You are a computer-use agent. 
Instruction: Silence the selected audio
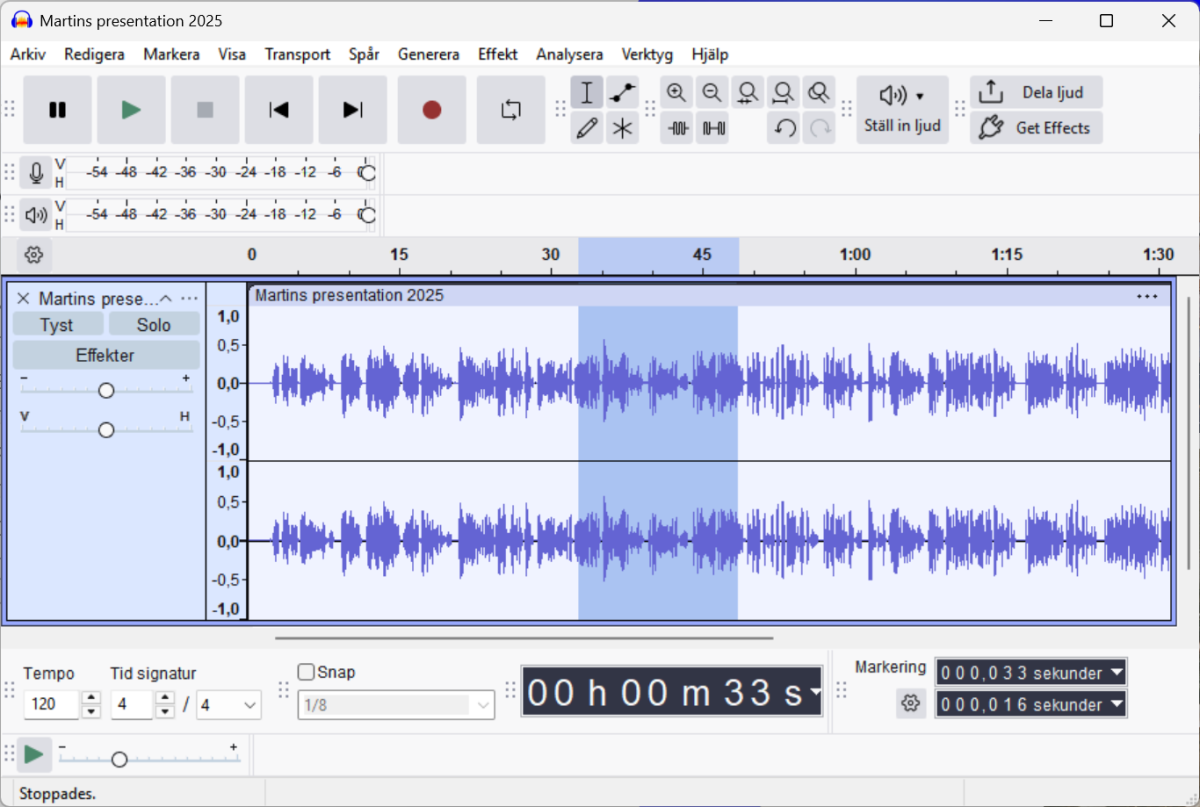click(712, 128)
